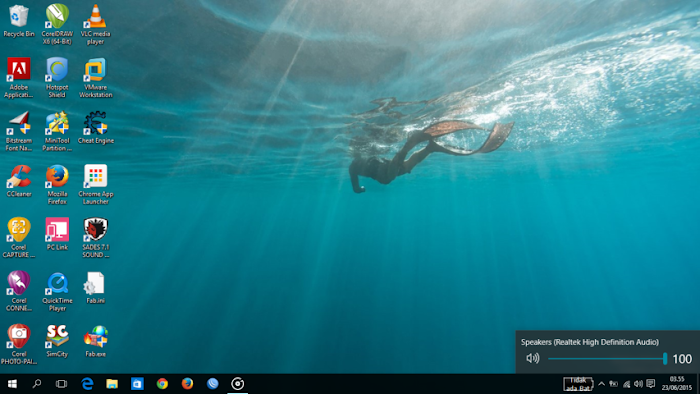Screen dimensions: 700x394
Task: Open the Action Center notifications icon
Action: click(x=651, y=384)
